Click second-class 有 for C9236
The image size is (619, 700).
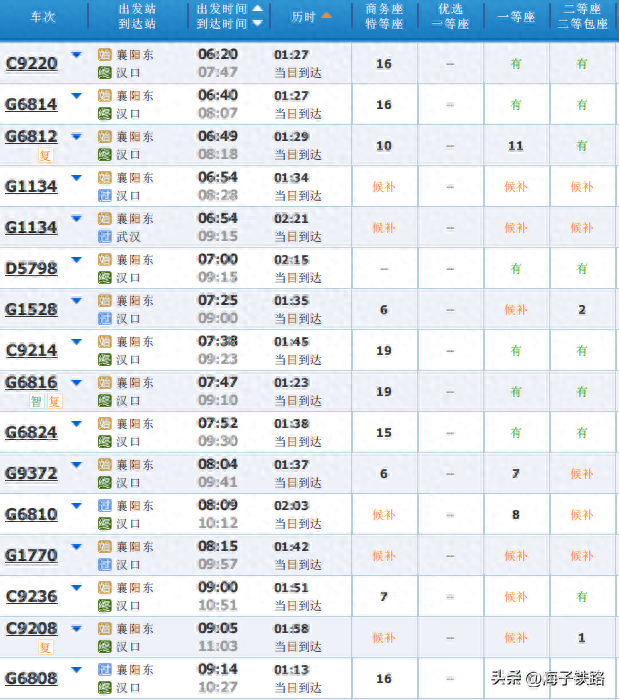pos(582,597)
